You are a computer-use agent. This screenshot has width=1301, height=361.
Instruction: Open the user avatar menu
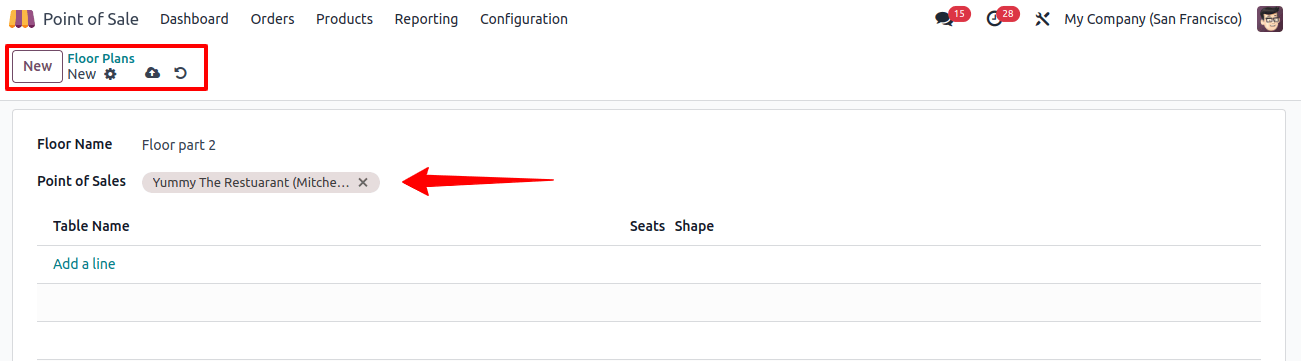pos(1270,19)
